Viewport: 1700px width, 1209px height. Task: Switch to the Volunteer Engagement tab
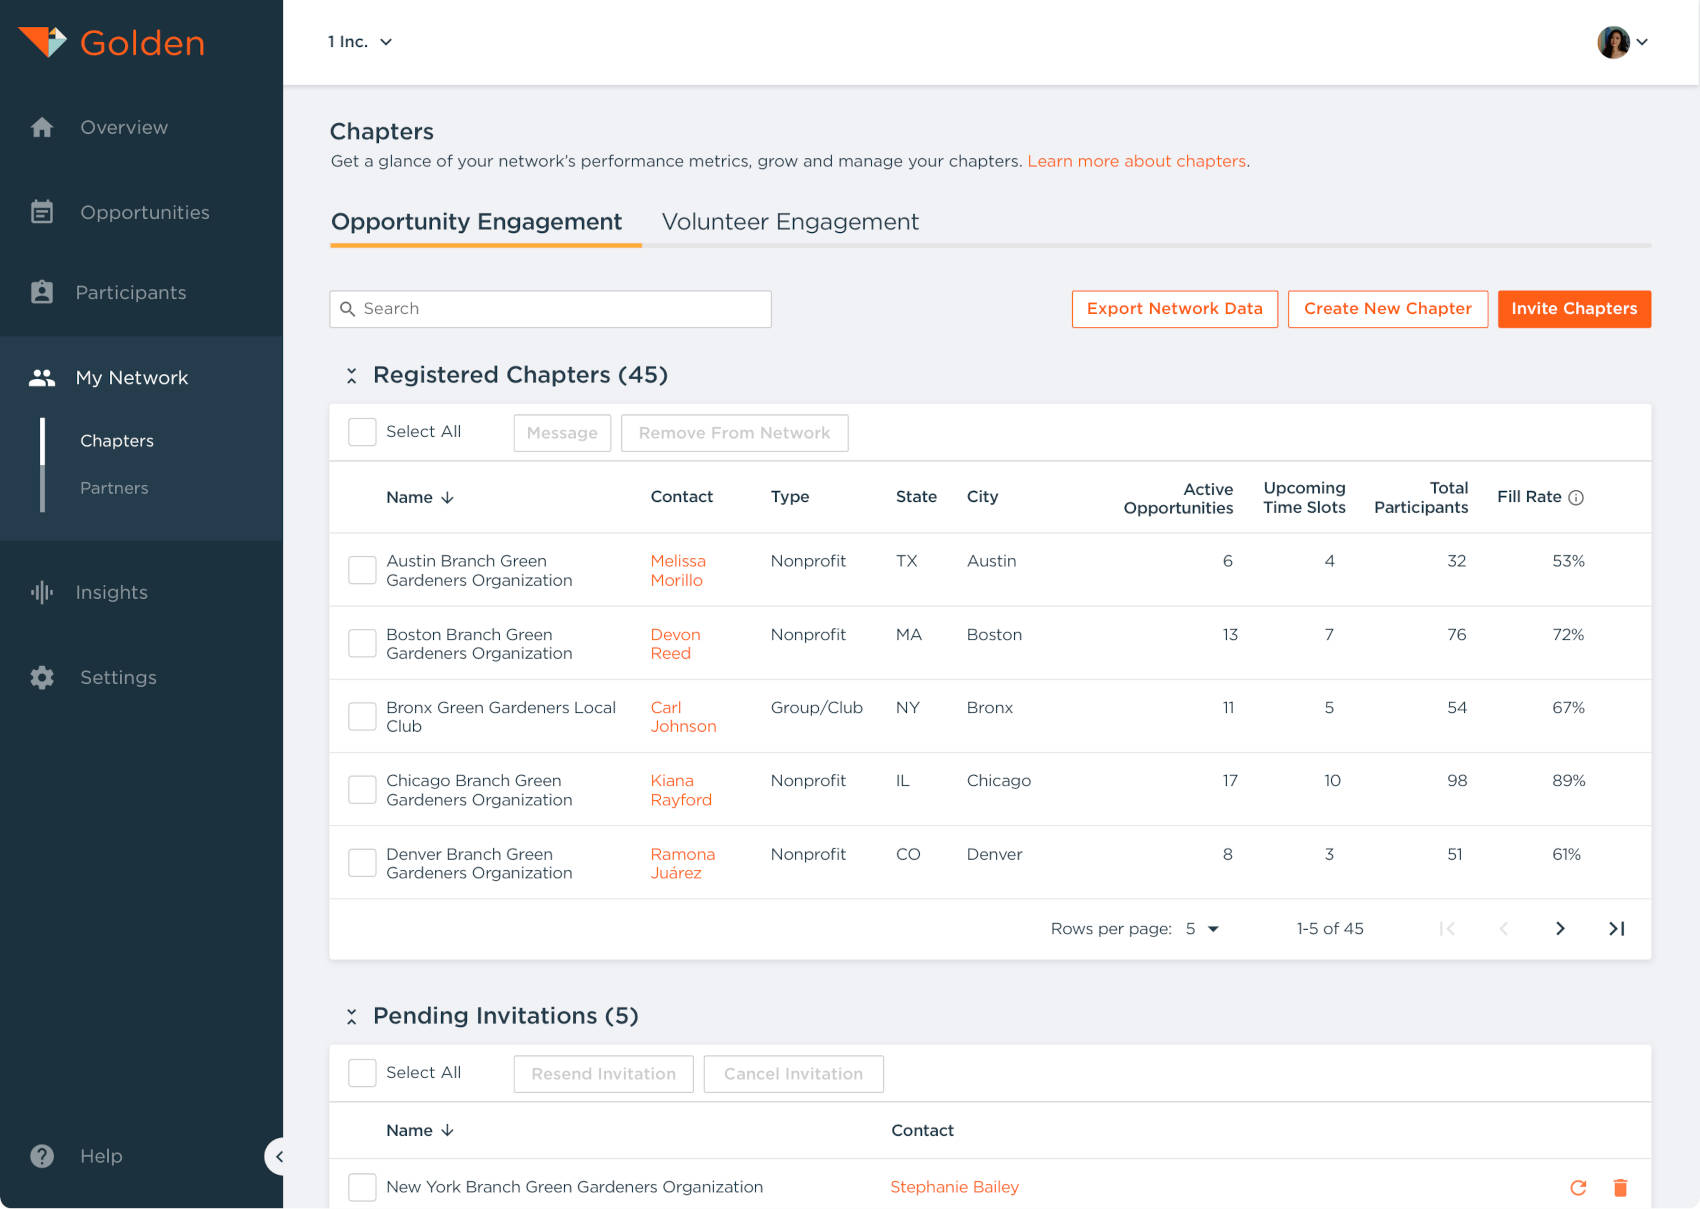tap(790, 222)
